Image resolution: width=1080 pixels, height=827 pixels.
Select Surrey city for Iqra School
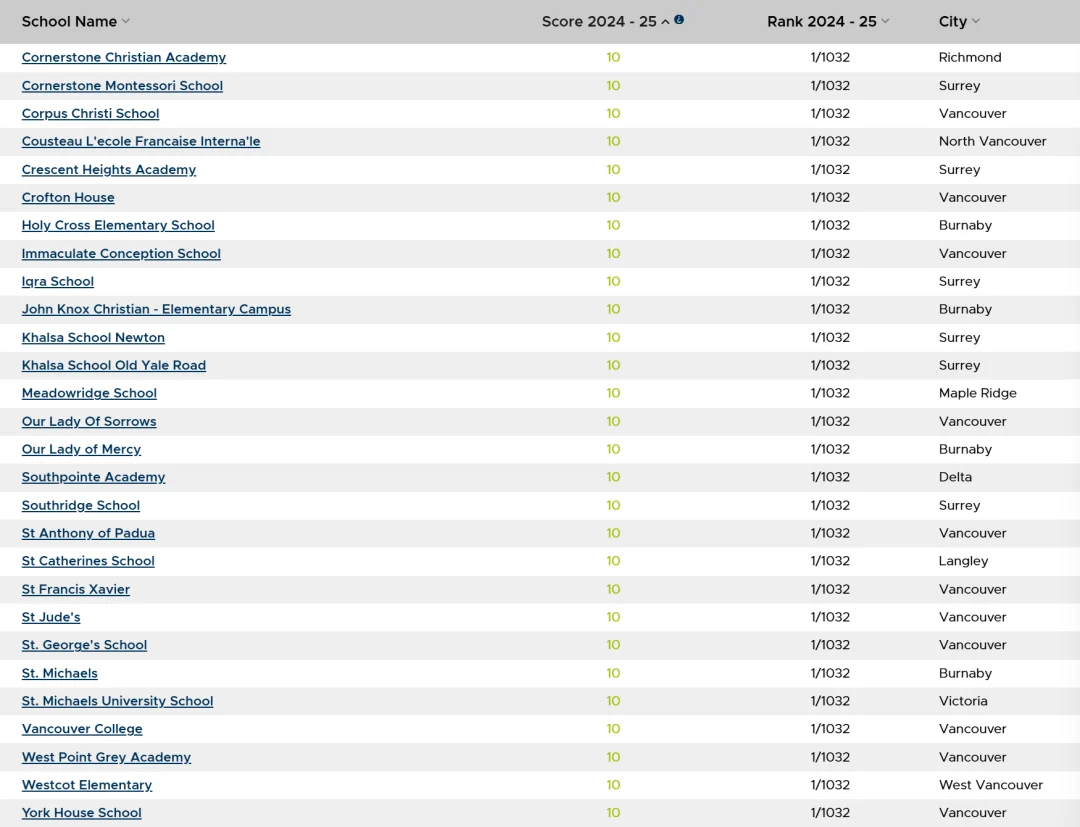point(959,281)
